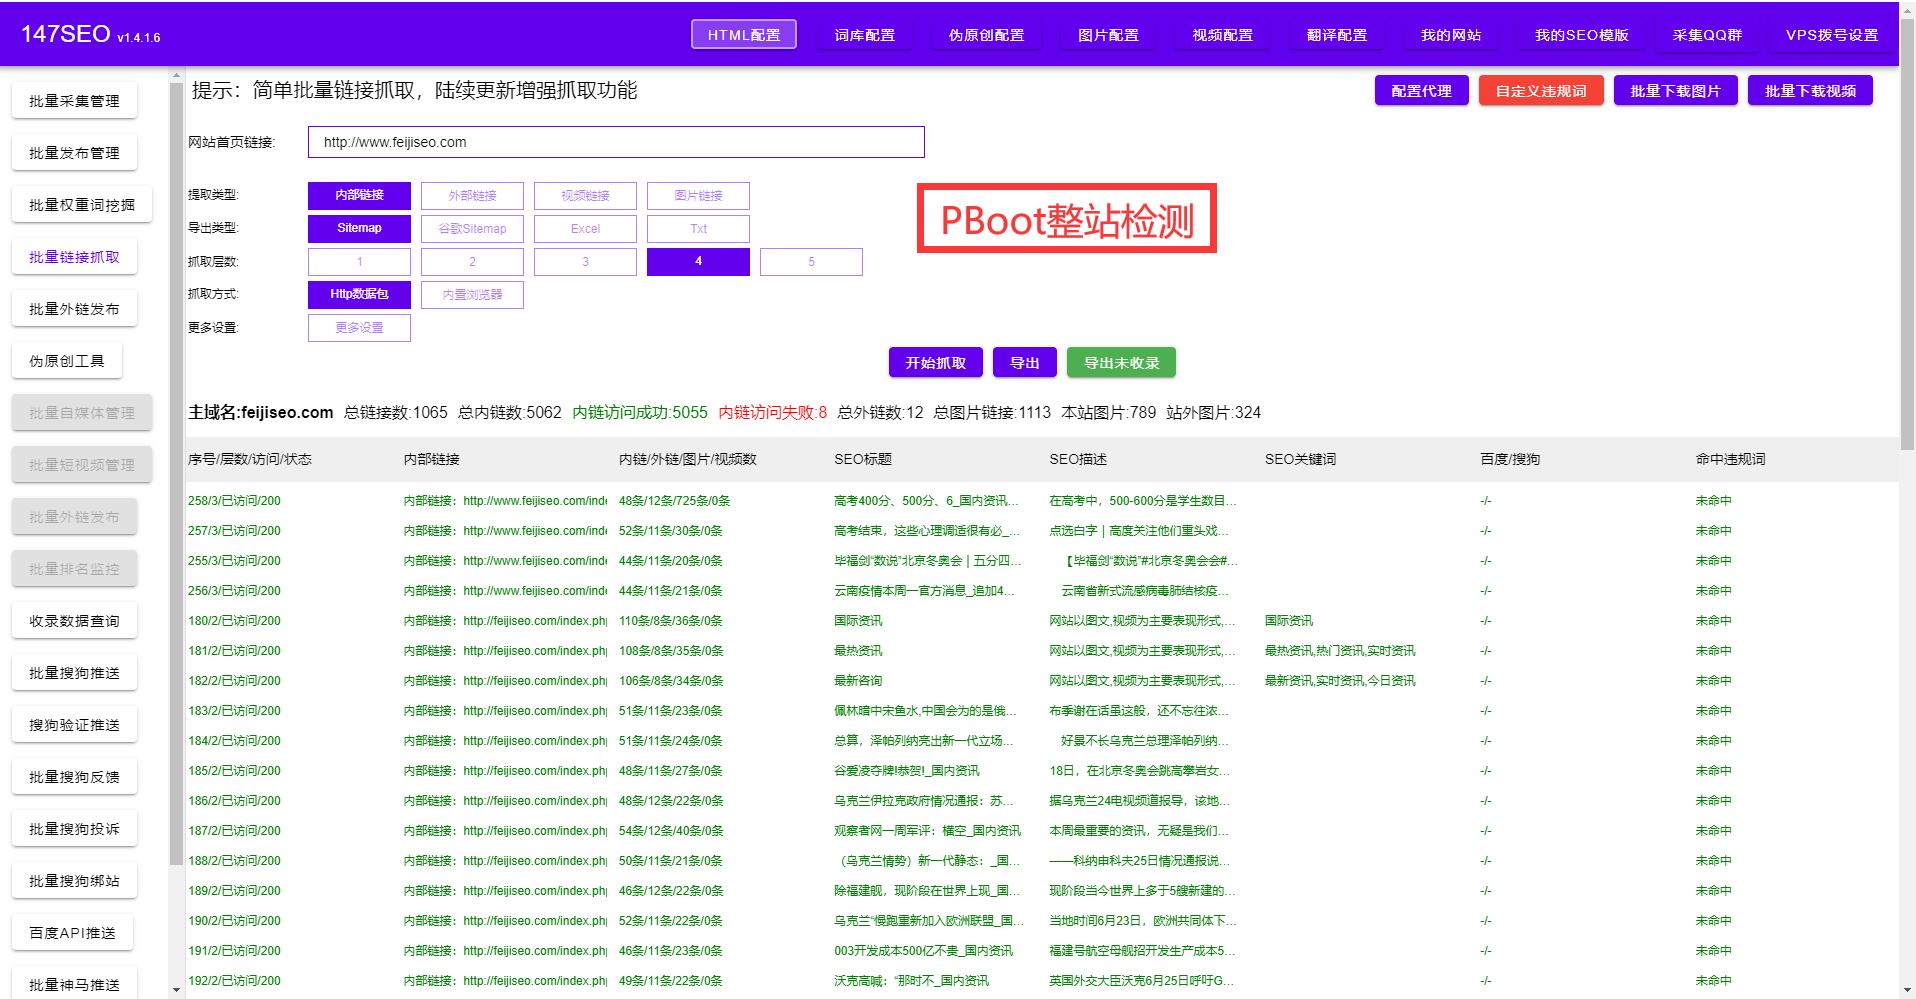Click sidebar scrollbar down arrow
The image size is (1916, 999).
click(x=176, y=990)
